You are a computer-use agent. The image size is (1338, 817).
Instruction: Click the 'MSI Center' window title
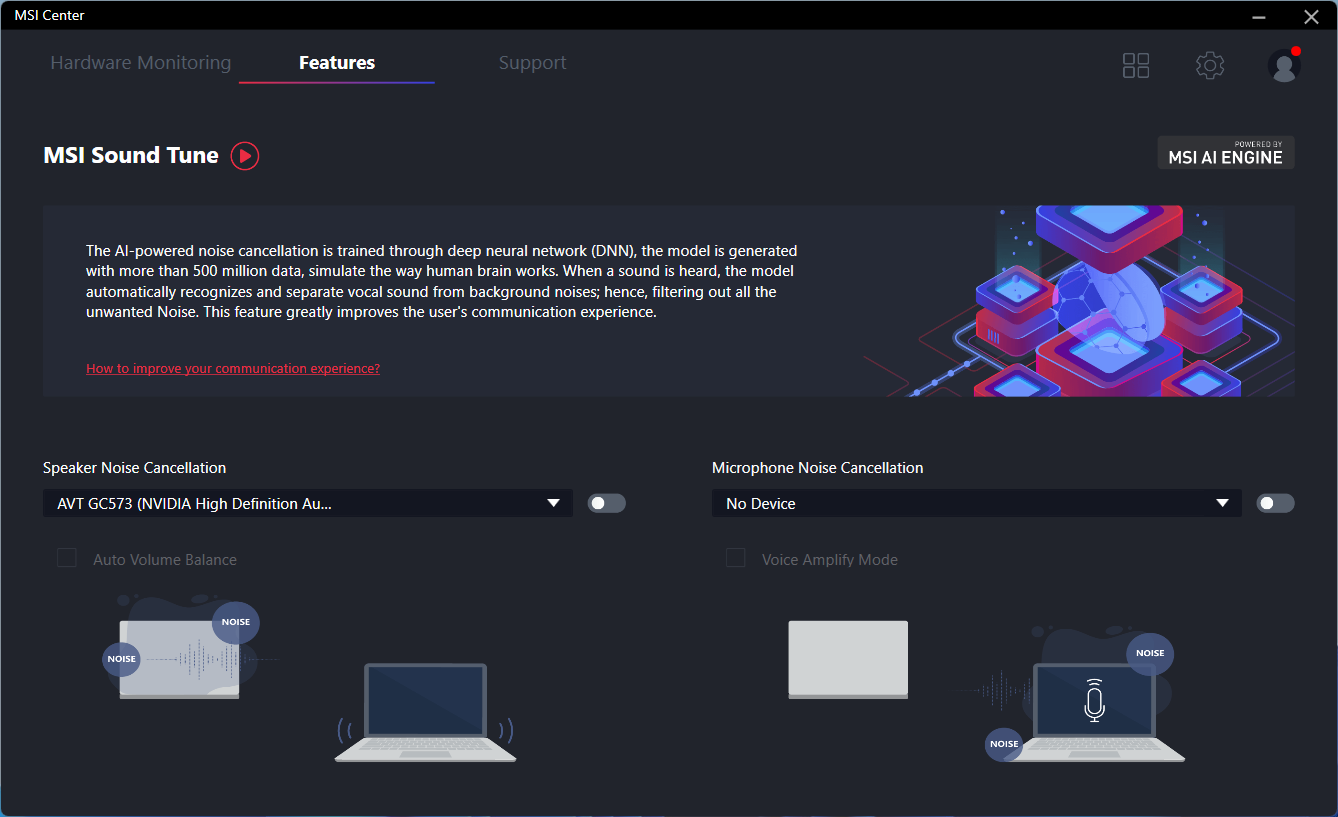[49, 15]
